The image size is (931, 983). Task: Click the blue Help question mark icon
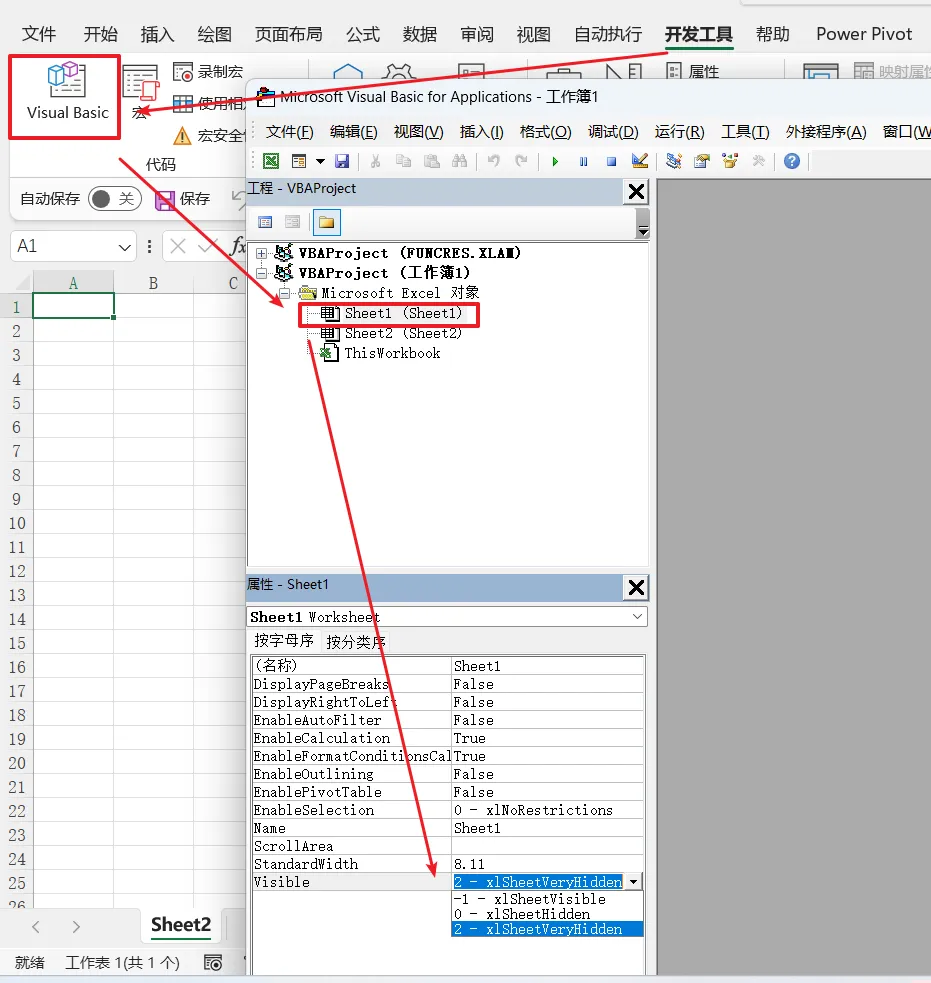792,161
